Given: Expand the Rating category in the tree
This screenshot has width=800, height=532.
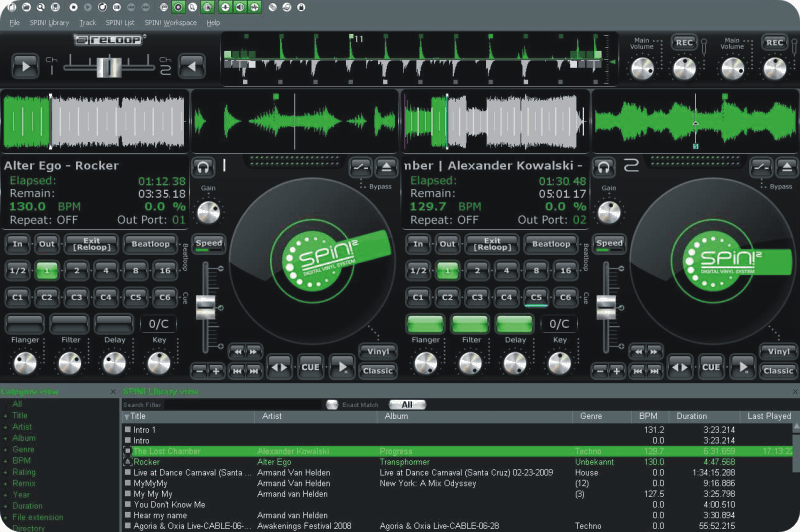Looking at the screenshot, I should (5, 472).
